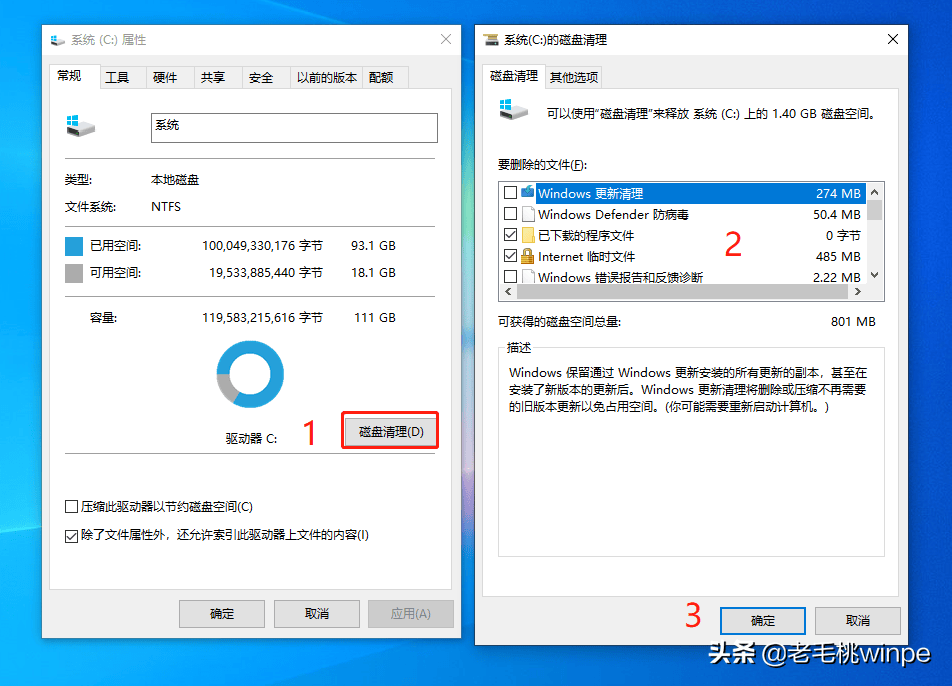Viewport: 952px width, 686px height.
Task: Click the Internet temporary files lock icon
Action: click(x=527, y=256)
